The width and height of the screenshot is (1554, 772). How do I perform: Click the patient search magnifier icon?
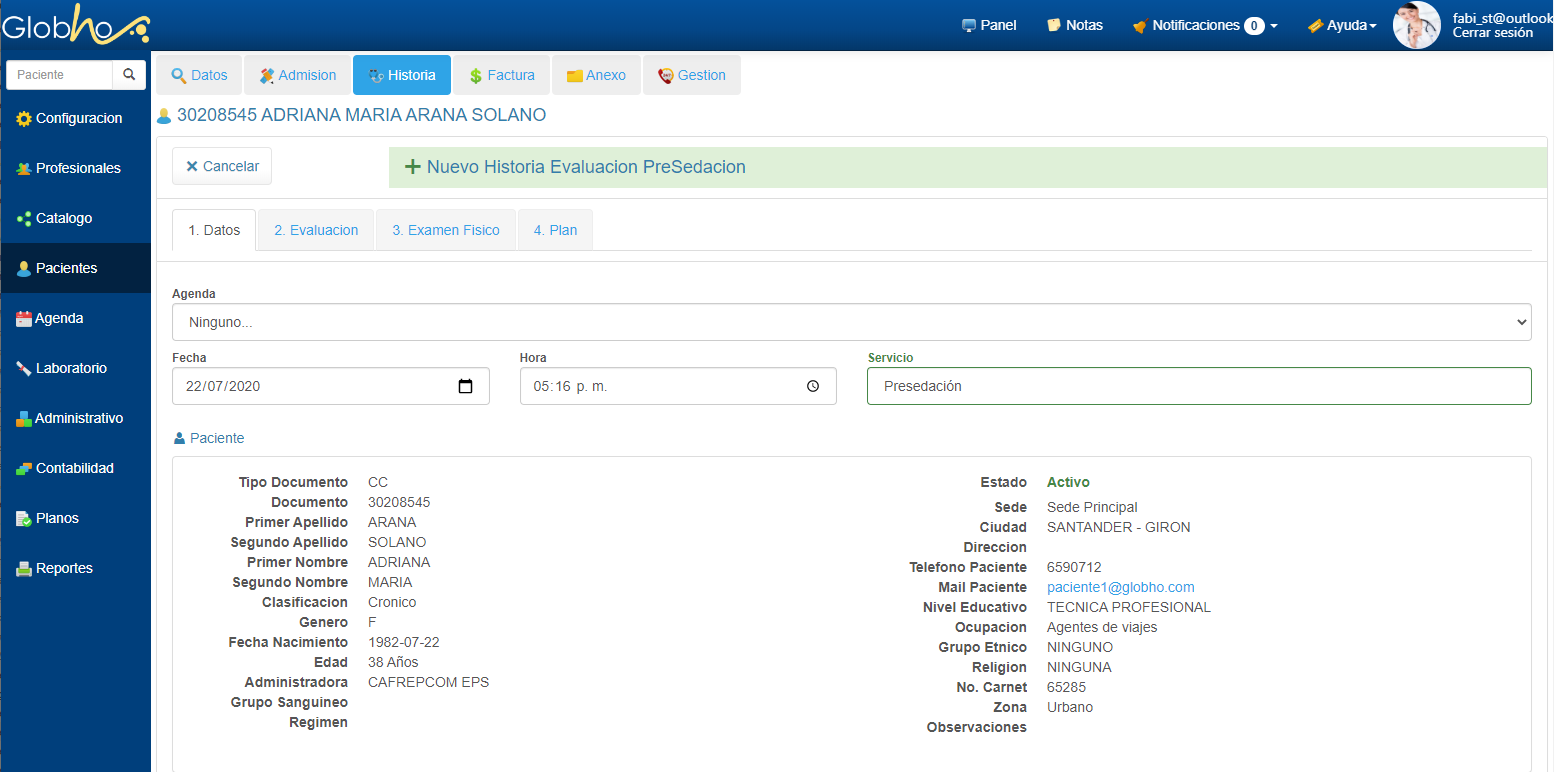tap(129, 75)
